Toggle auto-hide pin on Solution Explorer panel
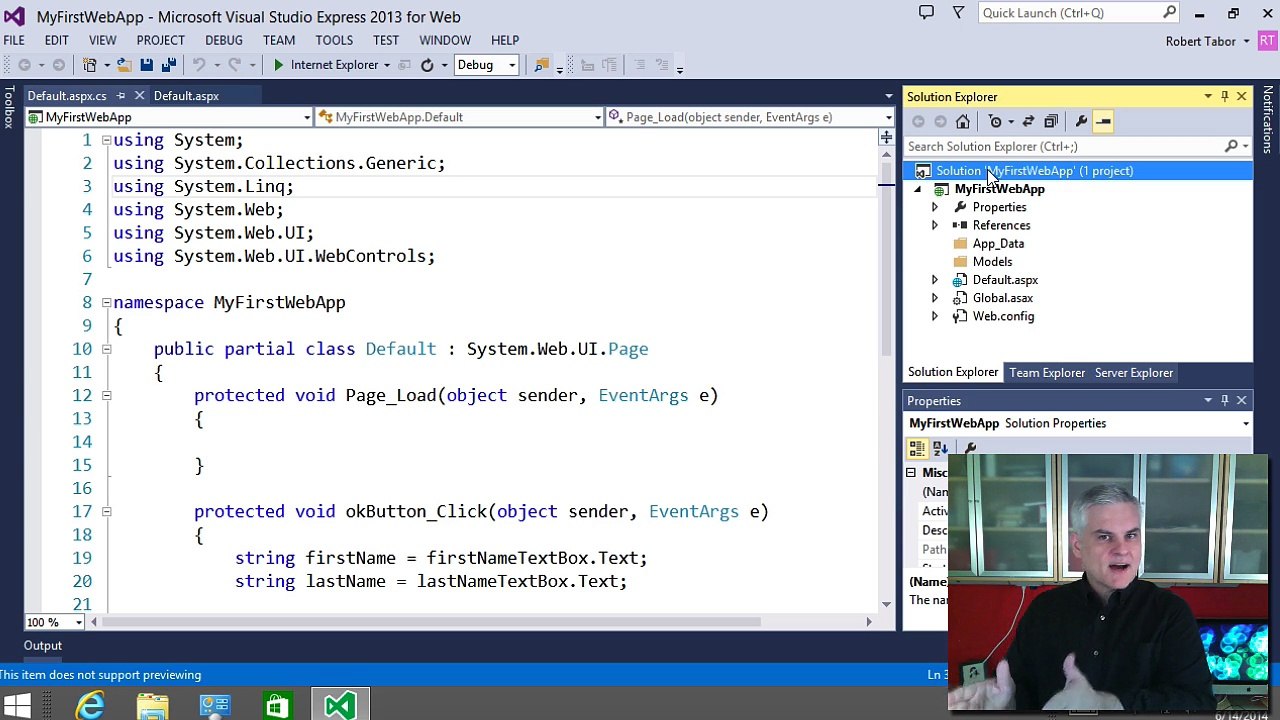This screenshot has height=720, width=1280. click(1224, 97)
